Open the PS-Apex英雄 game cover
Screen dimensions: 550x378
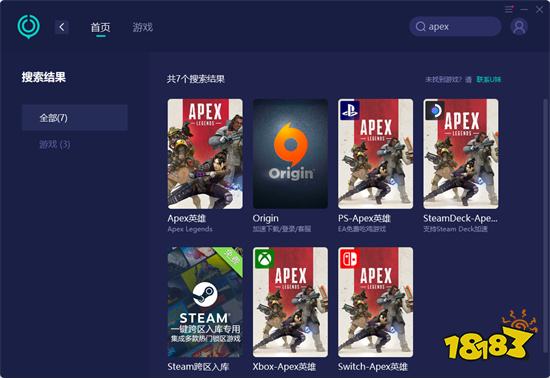[x=375, y=154]
